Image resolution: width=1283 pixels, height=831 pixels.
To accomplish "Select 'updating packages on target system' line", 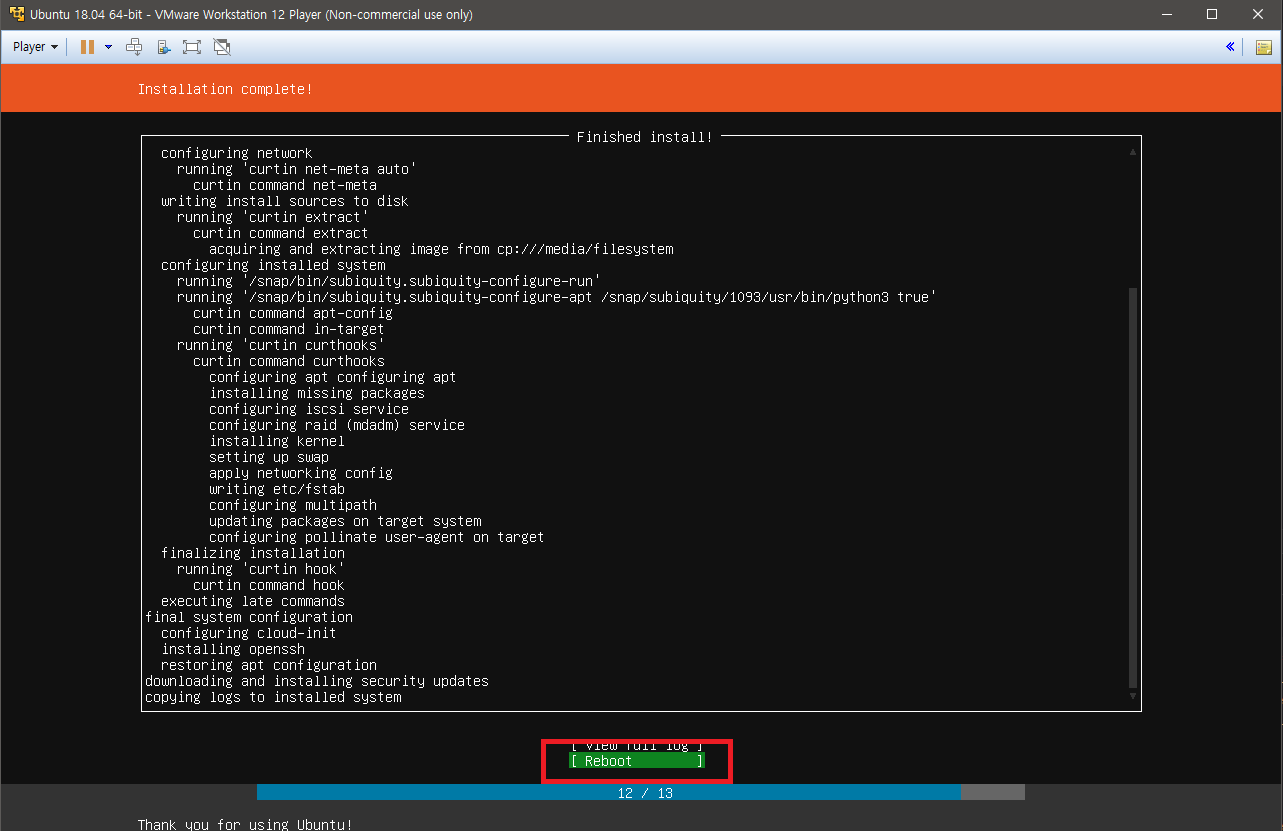I will pos(345,521).
